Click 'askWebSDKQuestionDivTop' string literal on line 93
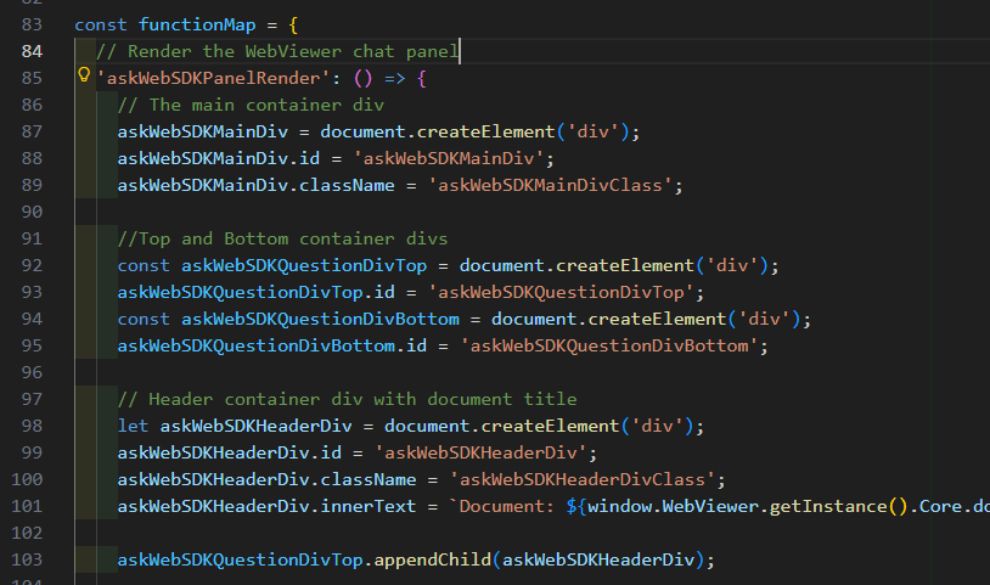 561,292
